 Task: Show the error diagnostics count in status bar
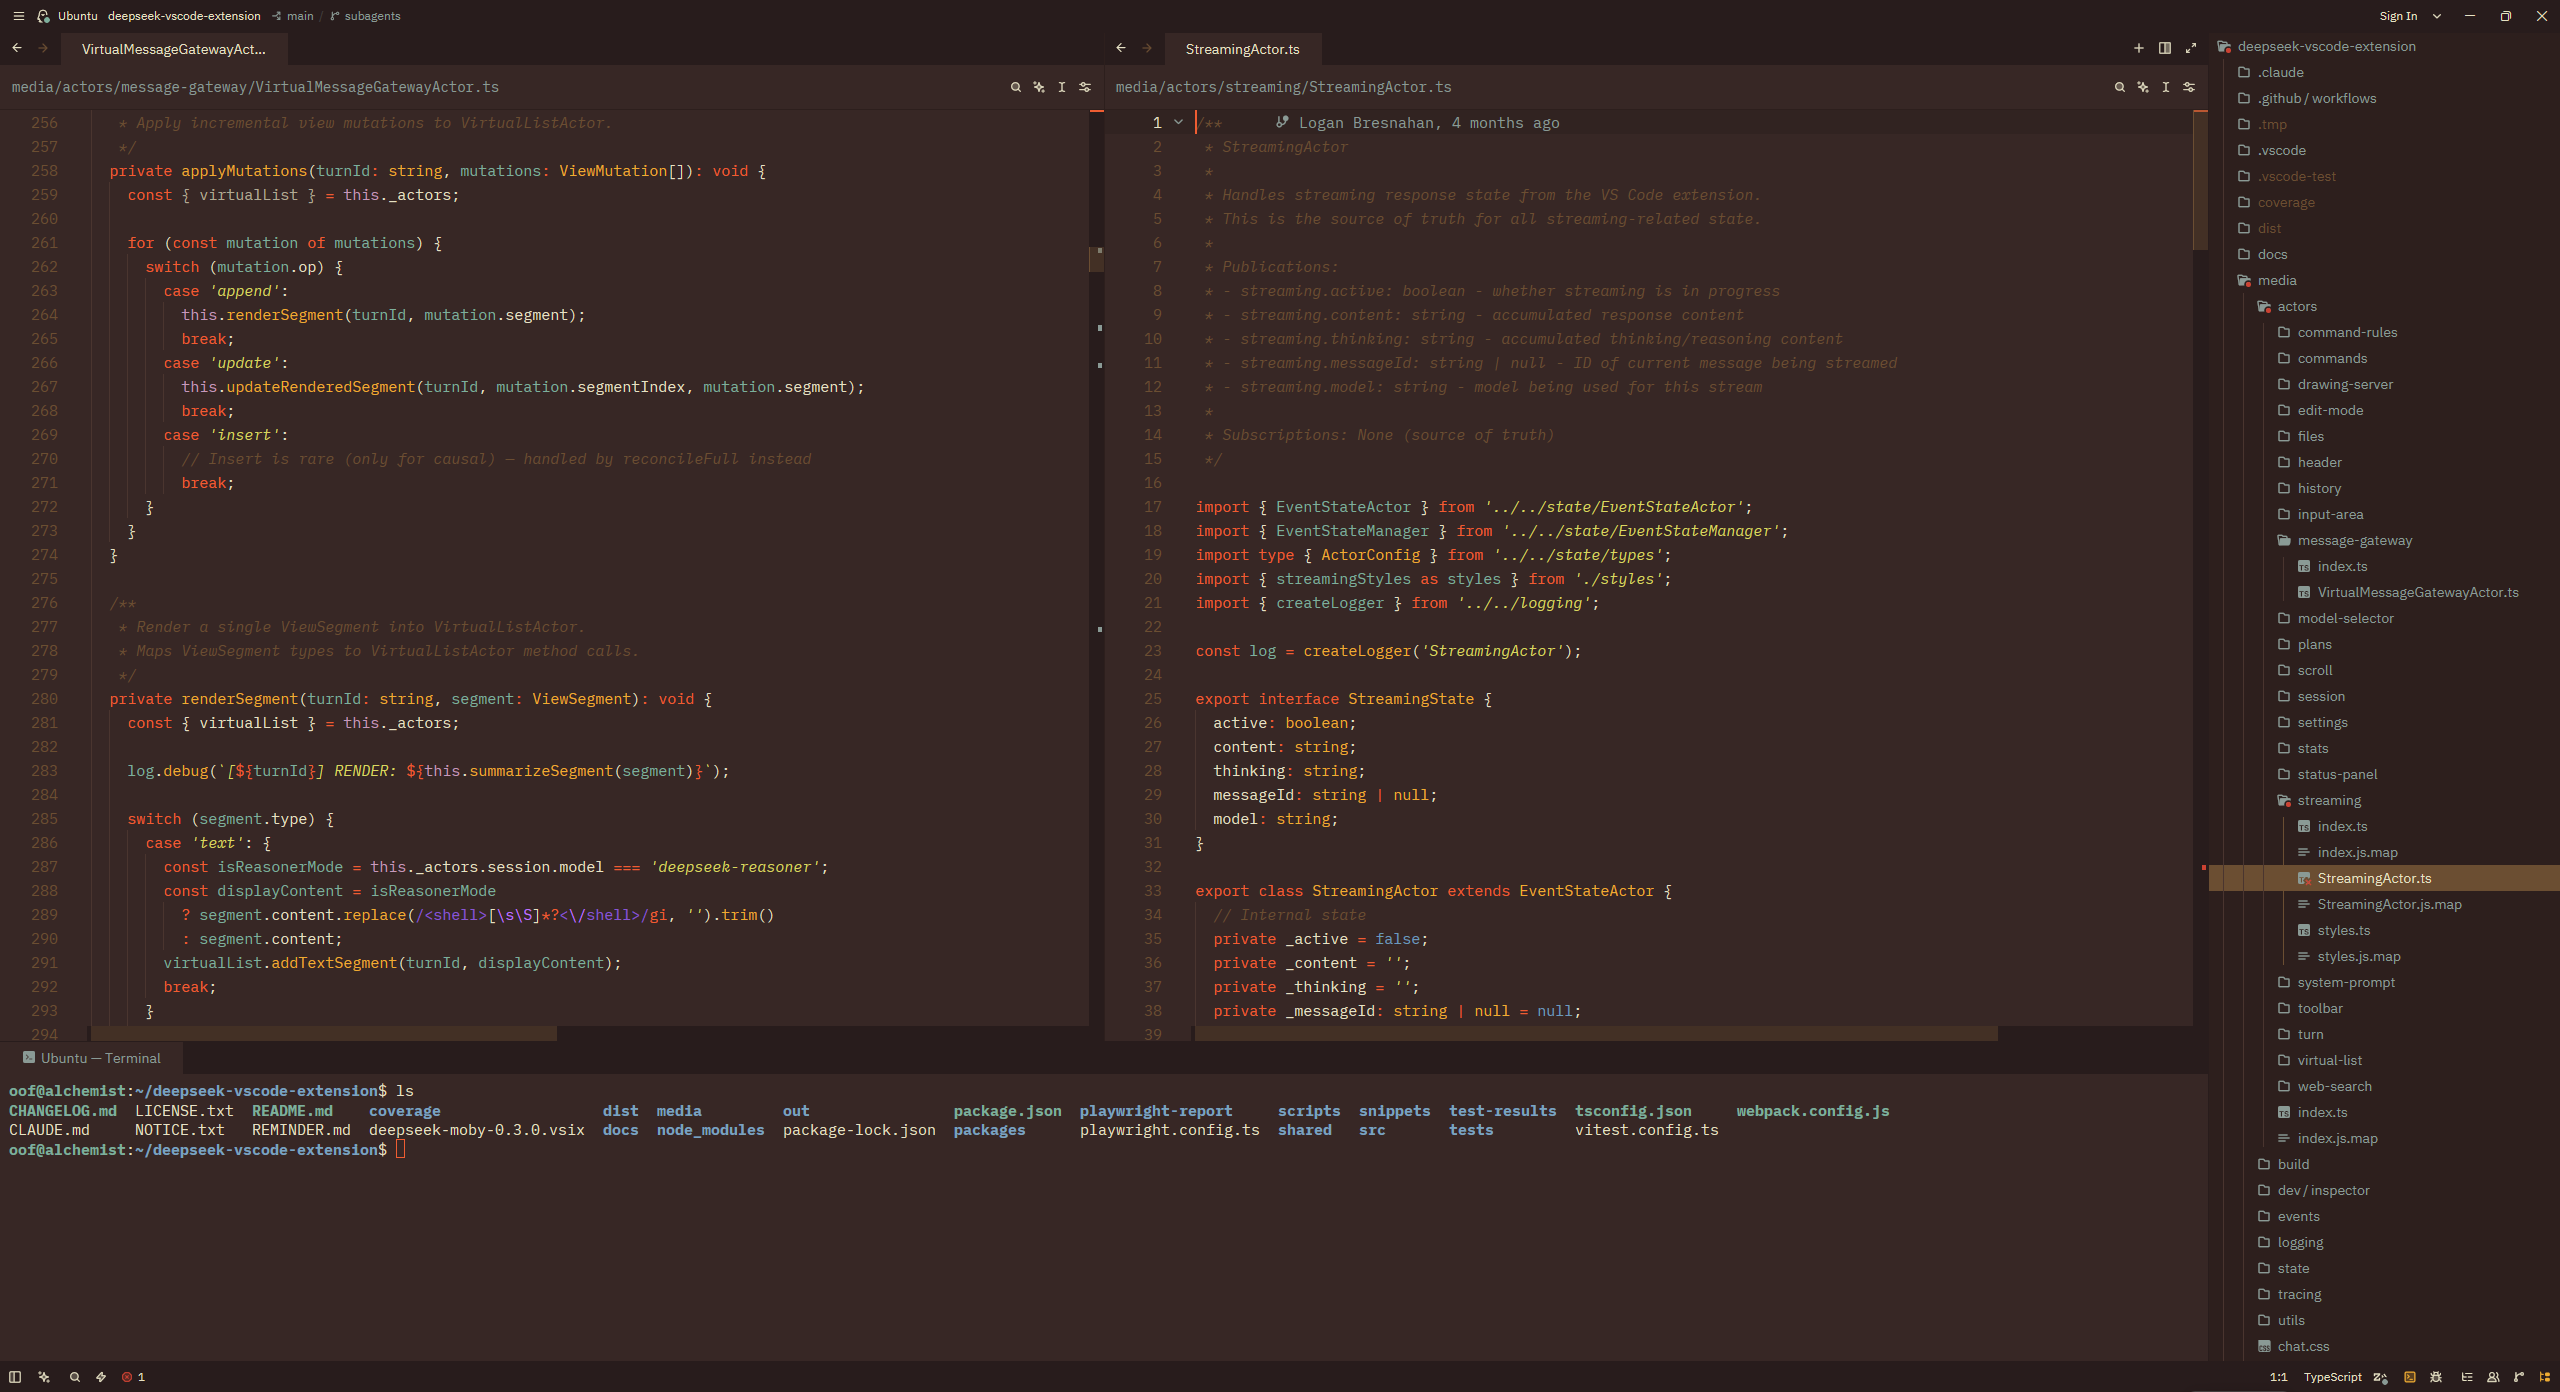click(133, 1377)
